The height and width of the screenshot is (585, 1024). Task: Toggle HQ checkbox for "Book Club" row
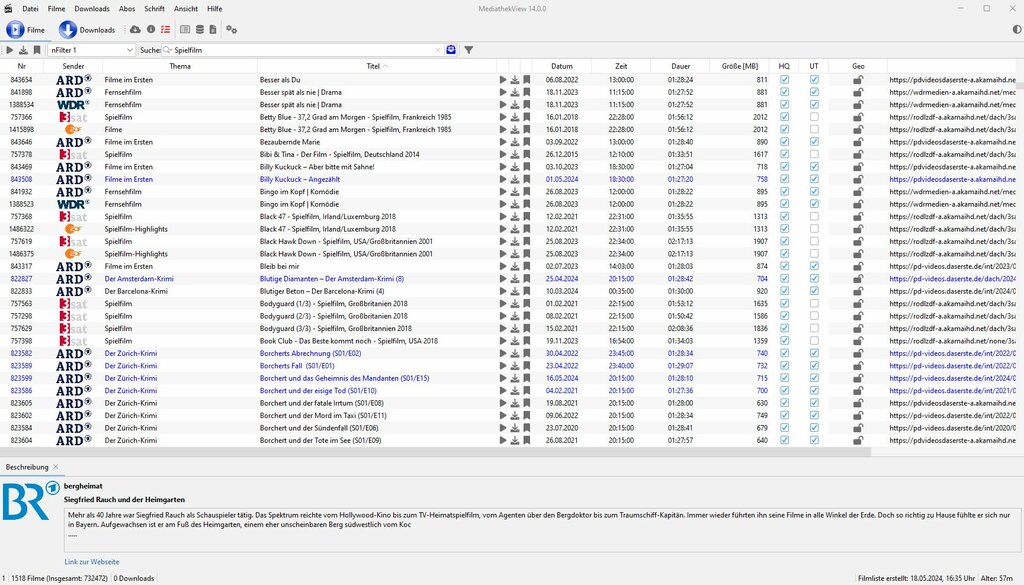[x=784, y=341]
